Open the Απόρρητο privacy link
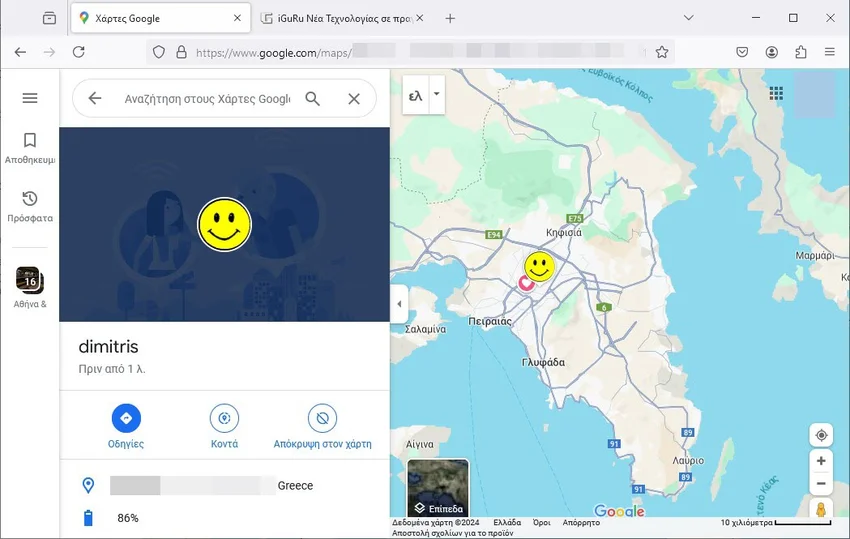 [581, 523]
